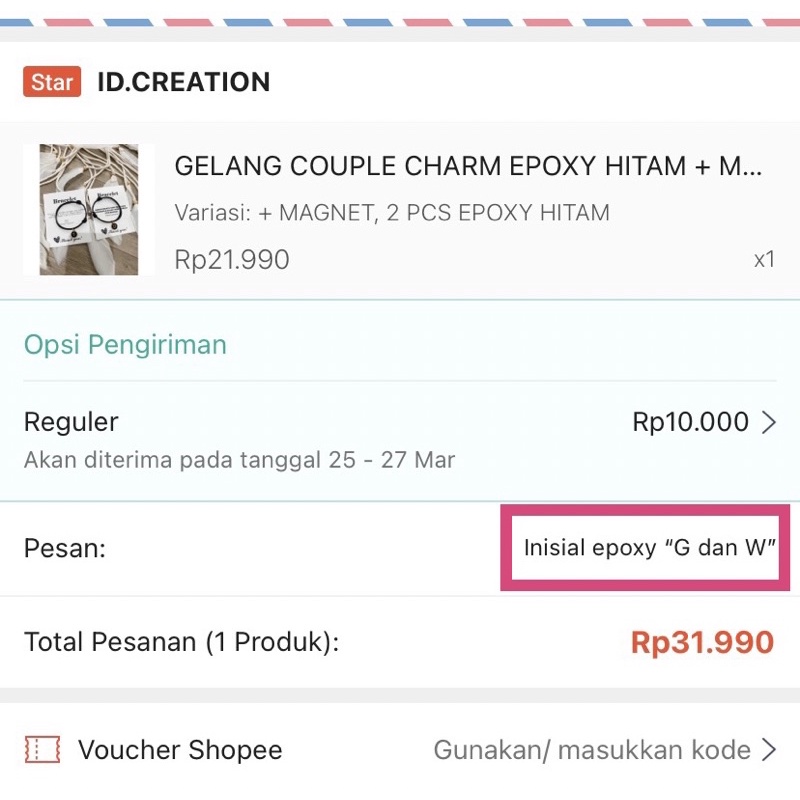This screenshot has width=800, height=800.
Task: Click the Star seller badge
Action: pyautogui.click(x=51, y=82)
